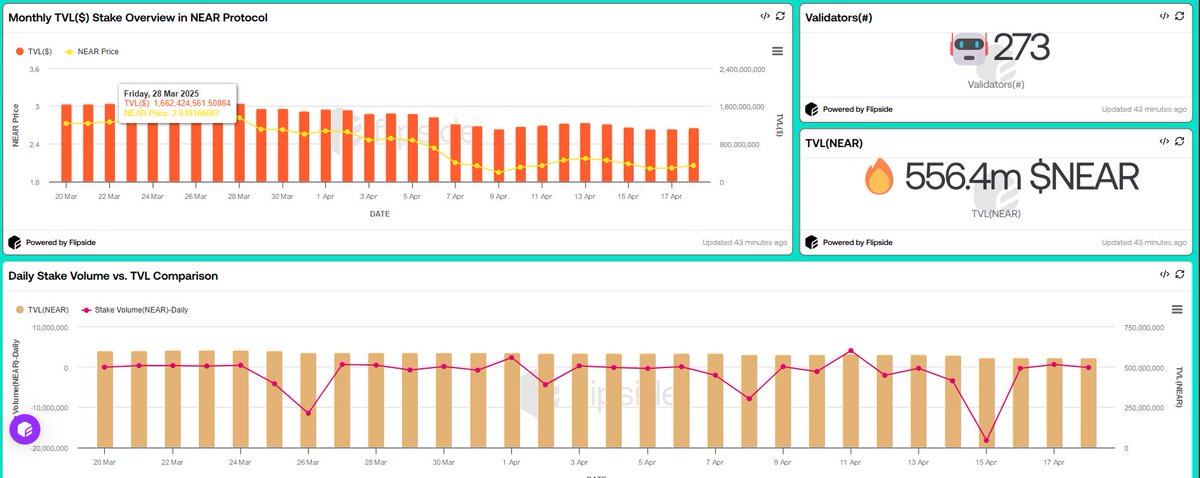Image resolution: width=1200 pixels, height=478 pixels.
Task: Click the 17 Apr label on Monthly TVL axis
Action: [x=673, y=196]
